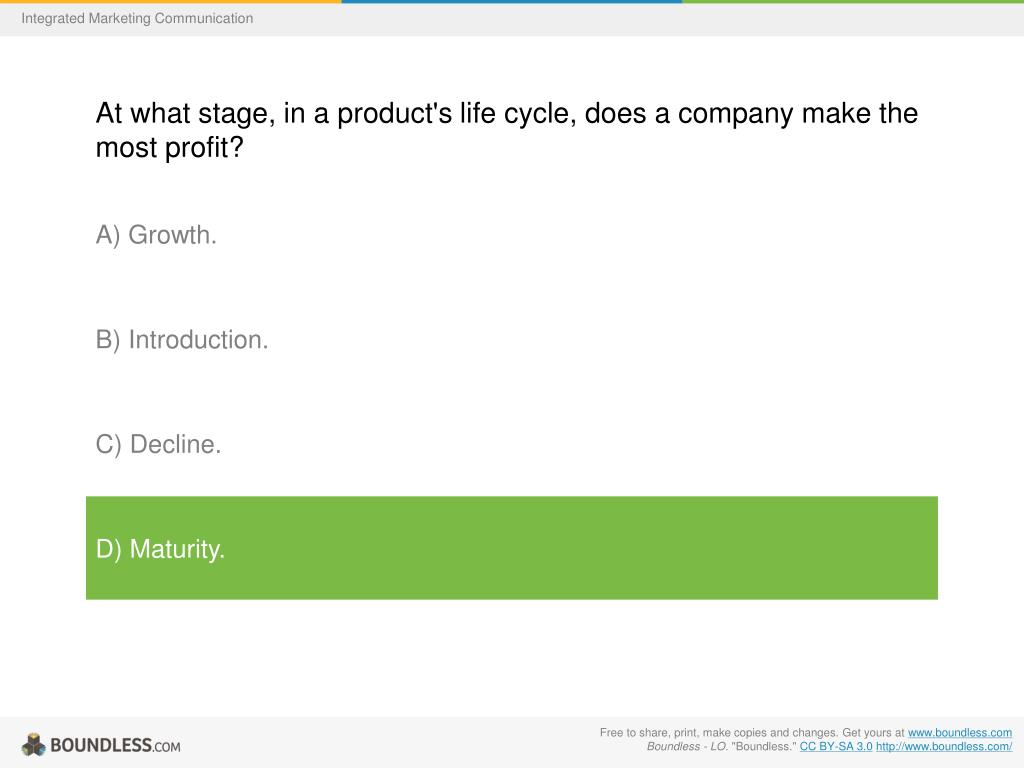
Task: Click the "Get yours at" footer phrase
Action: pos(873,733)
